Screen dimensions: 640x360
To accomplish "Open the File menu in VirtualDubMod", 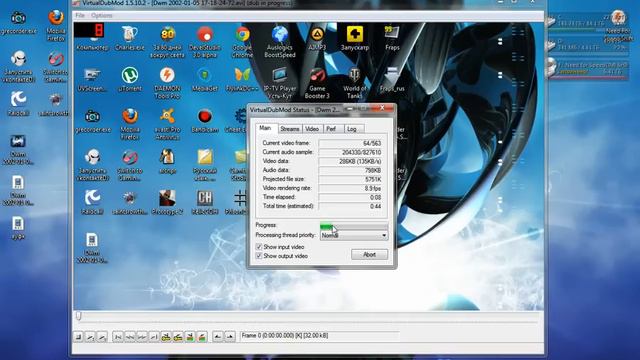I will [x=80, y=16].
